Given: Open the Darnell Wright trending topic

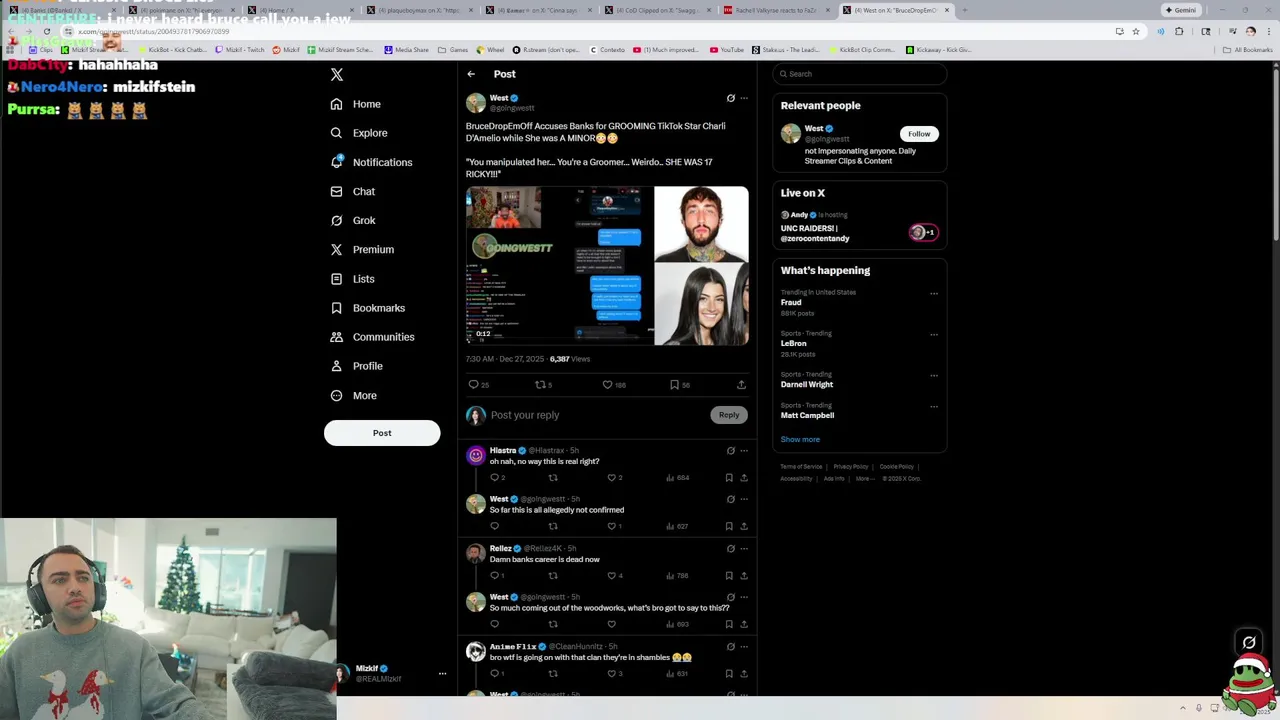Looking at the screenshot, I should click(x=807, y=384).
